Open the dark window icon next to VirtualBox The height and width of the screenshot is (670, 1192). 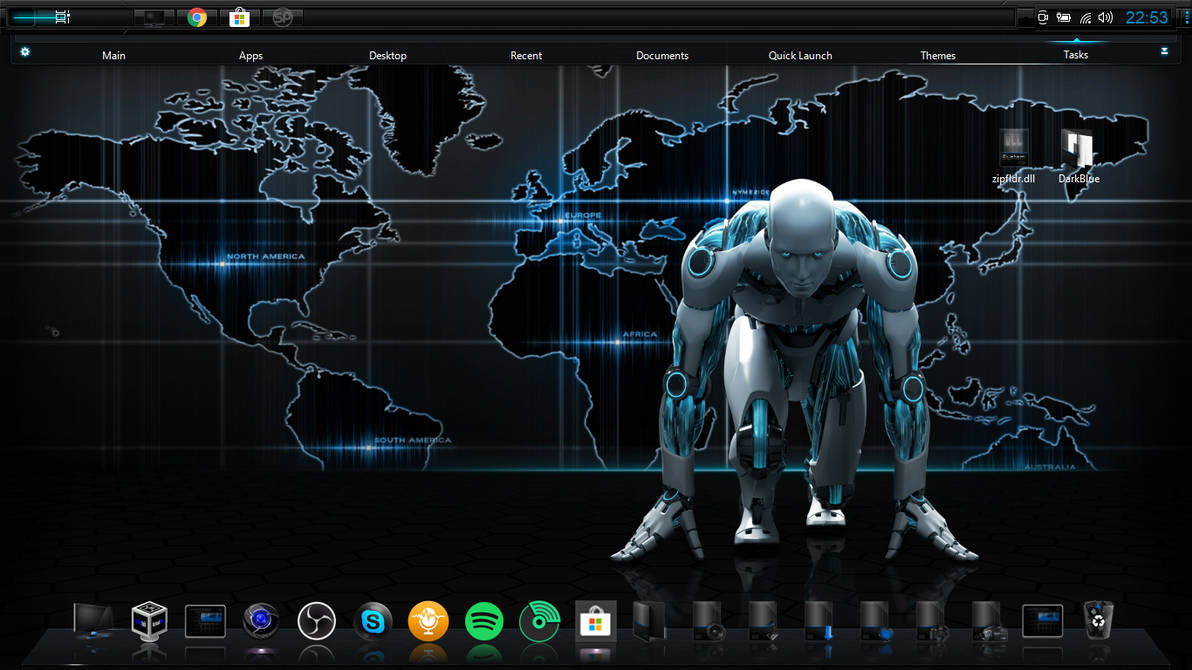205,621
